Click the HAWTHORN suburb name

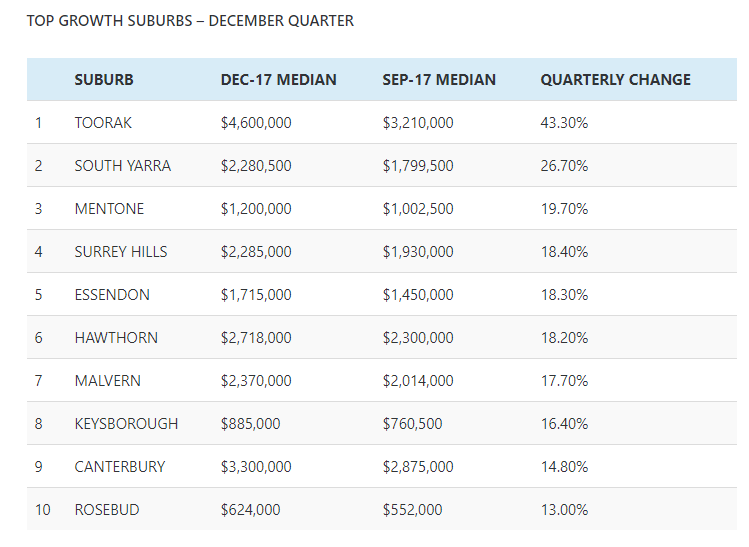coord(116,338)
